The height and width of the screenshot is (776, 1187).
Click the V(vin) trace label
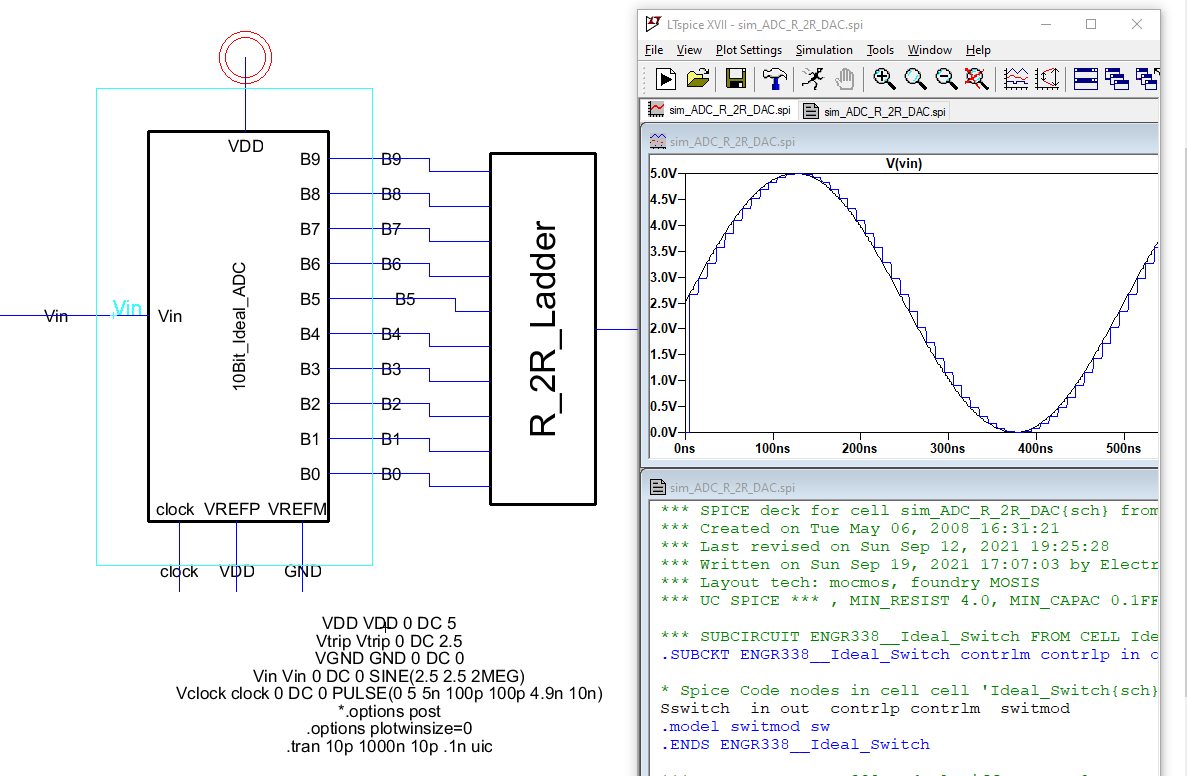point(903,164)
